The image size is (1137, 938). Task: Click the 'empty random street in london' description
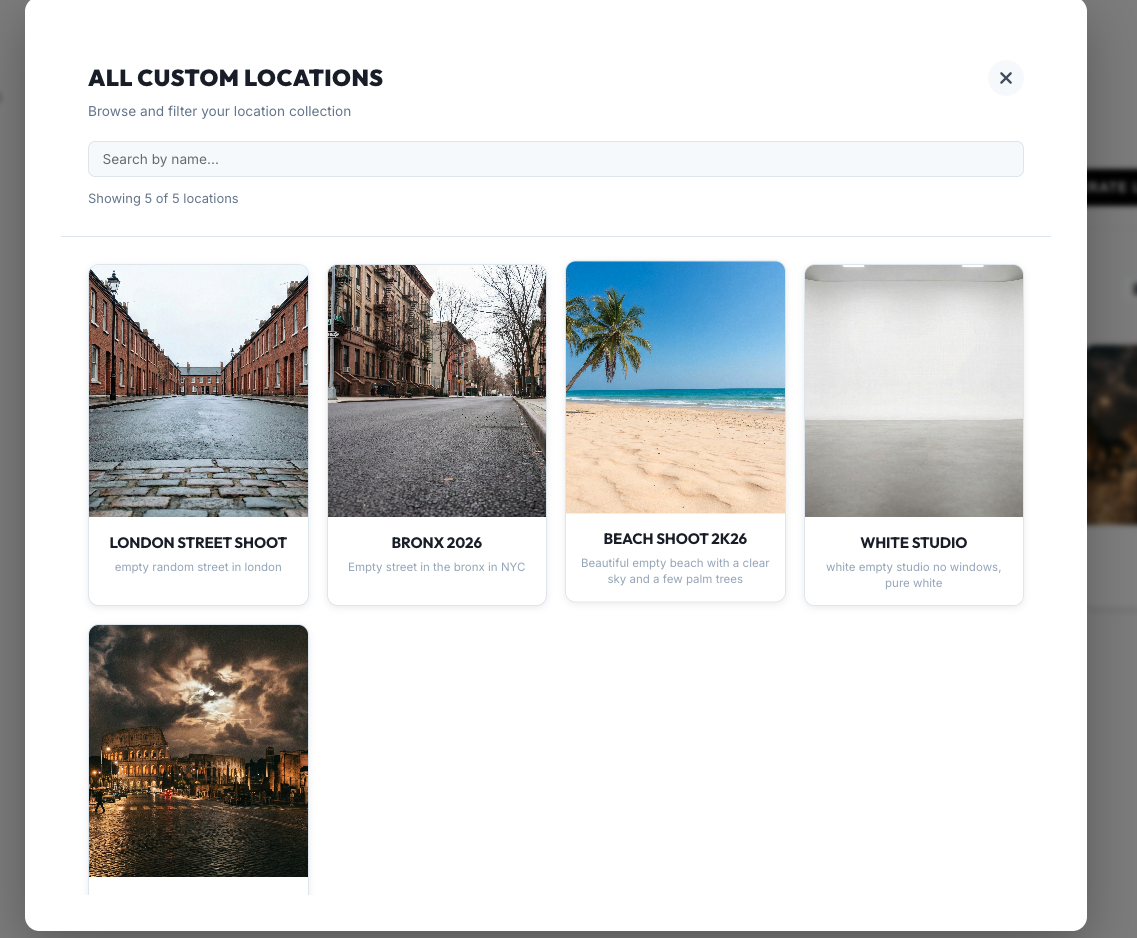[198, 567]
